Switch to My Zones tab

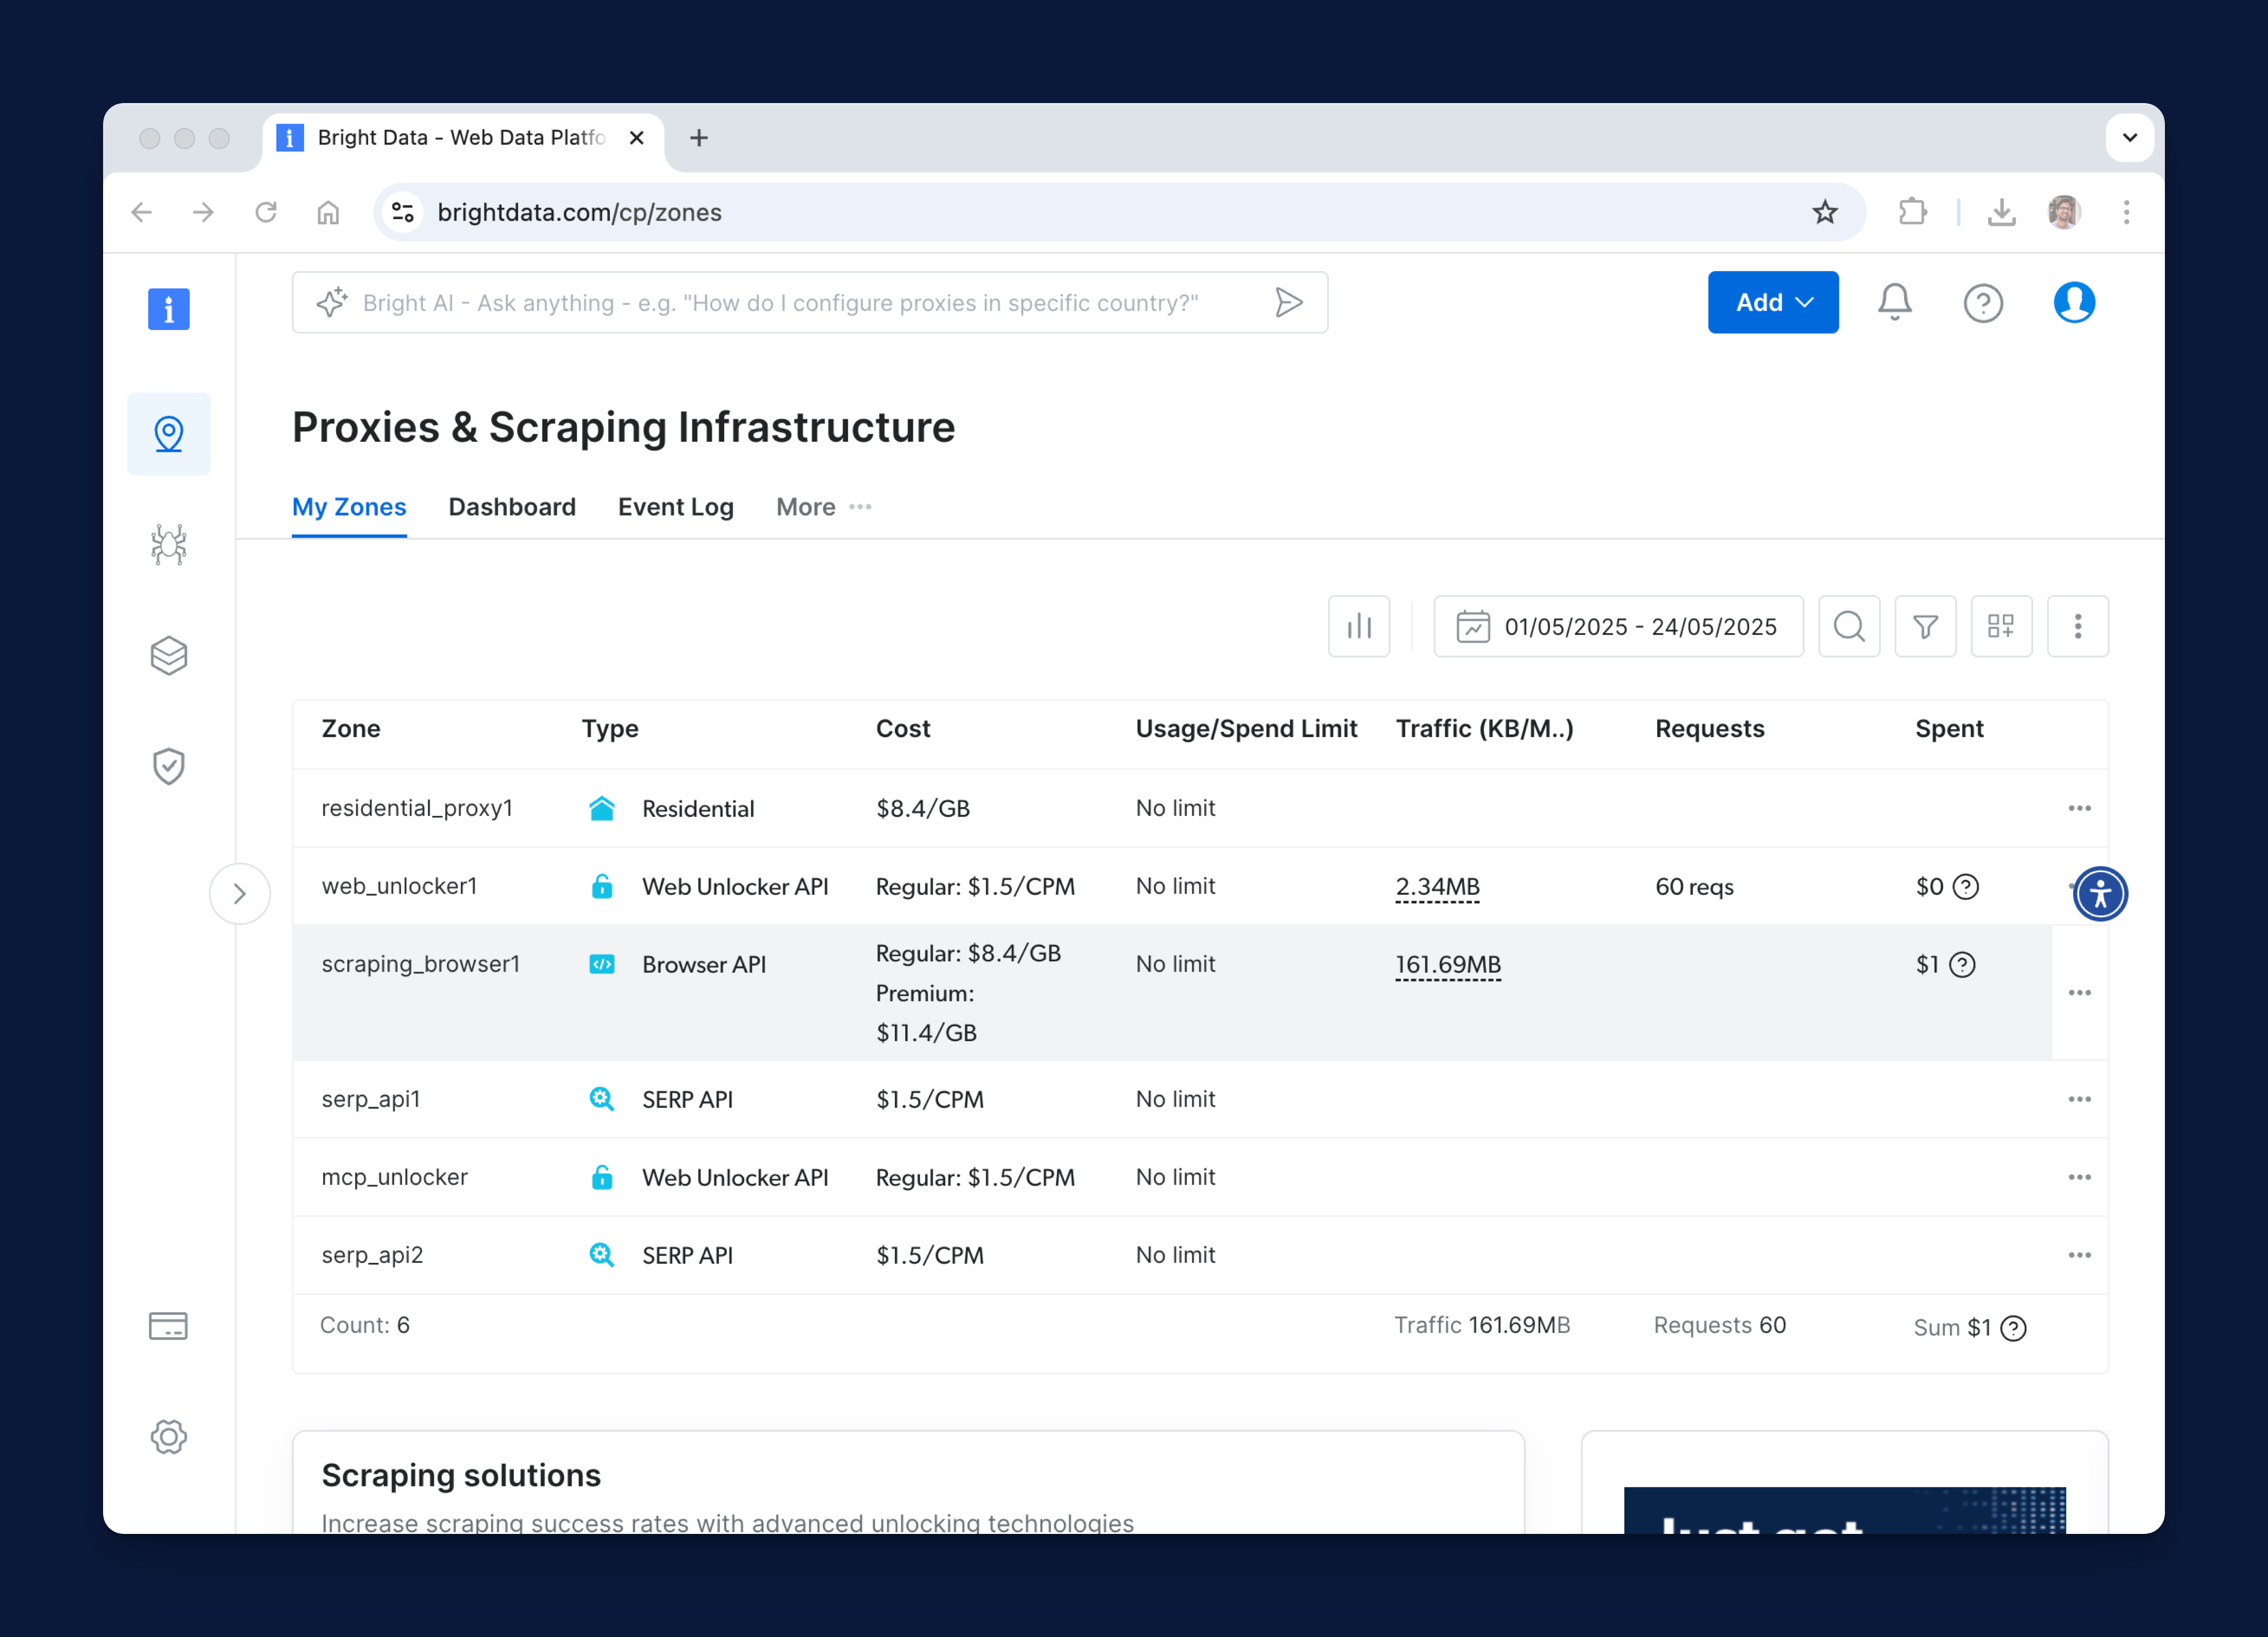pyautogui.click(x=349, y=507)
